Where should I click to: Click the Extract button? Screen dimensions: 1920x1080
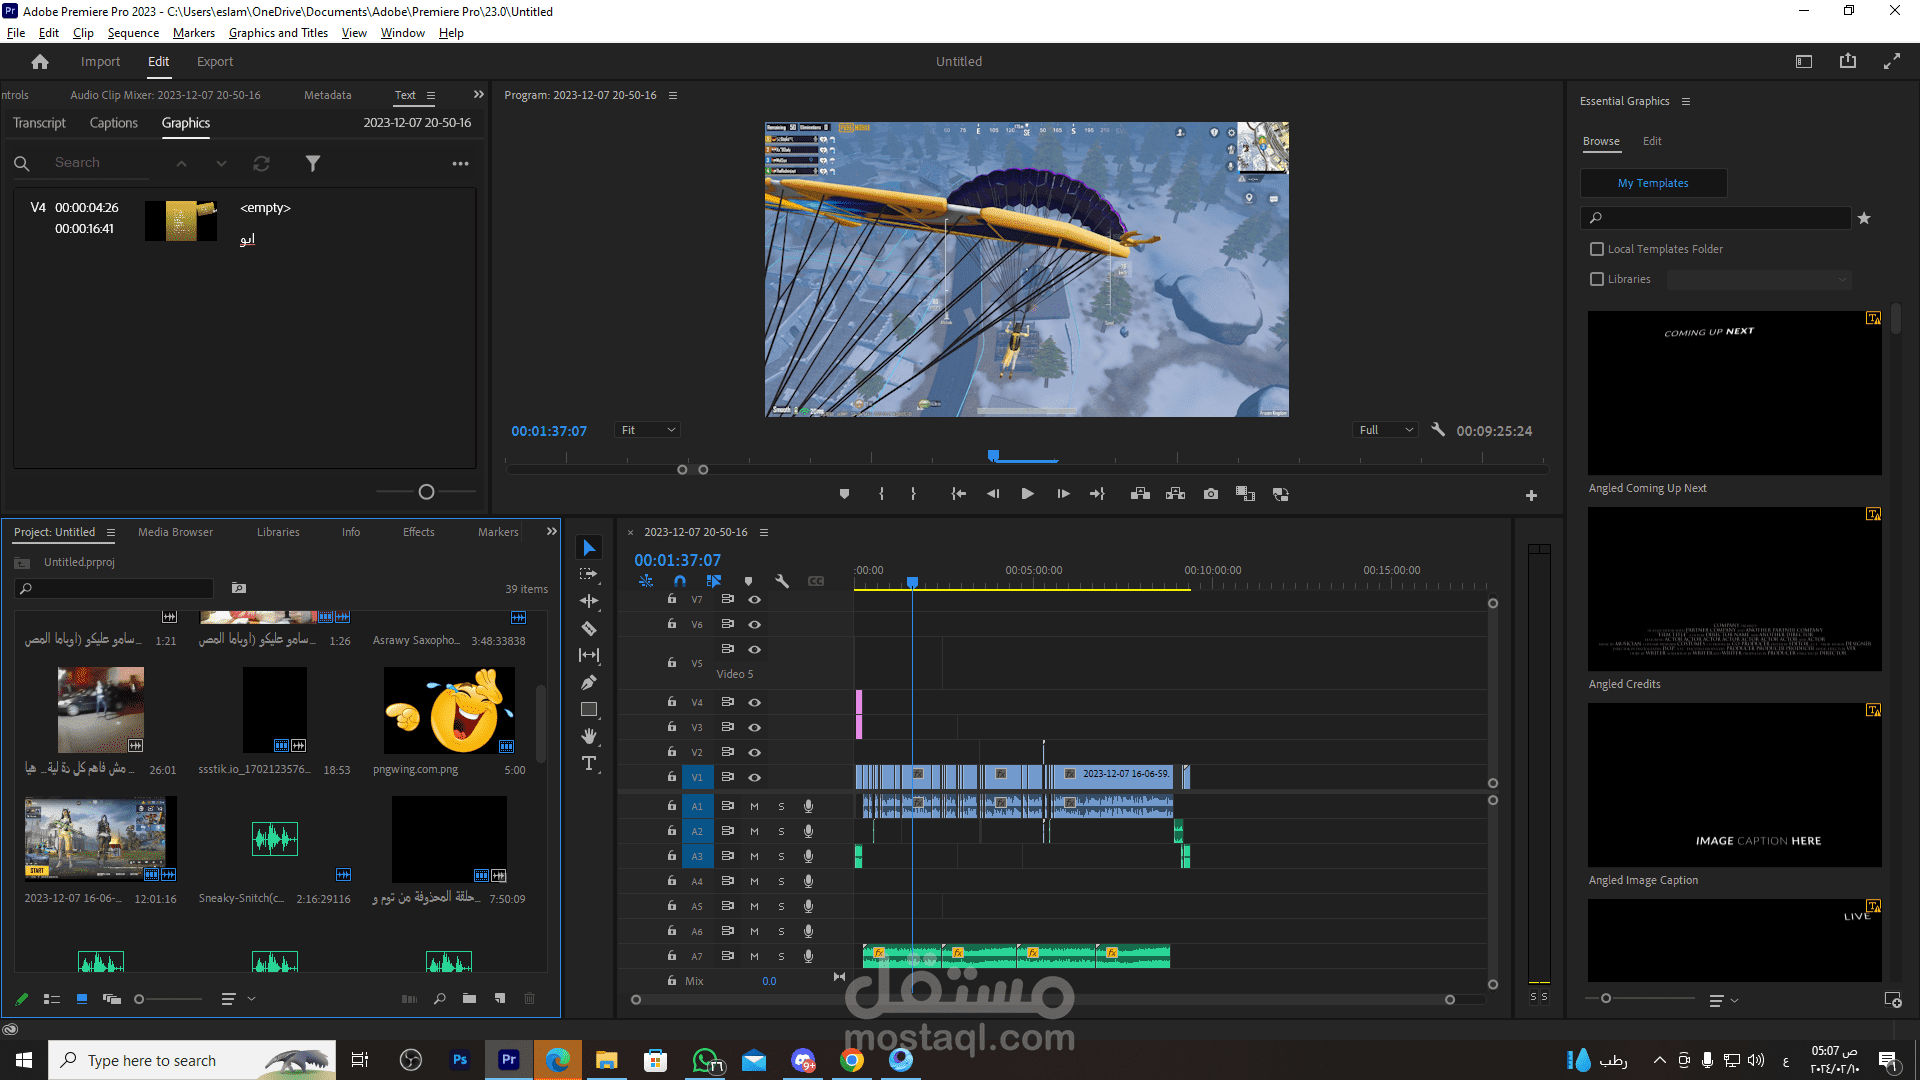(1175, 494)
